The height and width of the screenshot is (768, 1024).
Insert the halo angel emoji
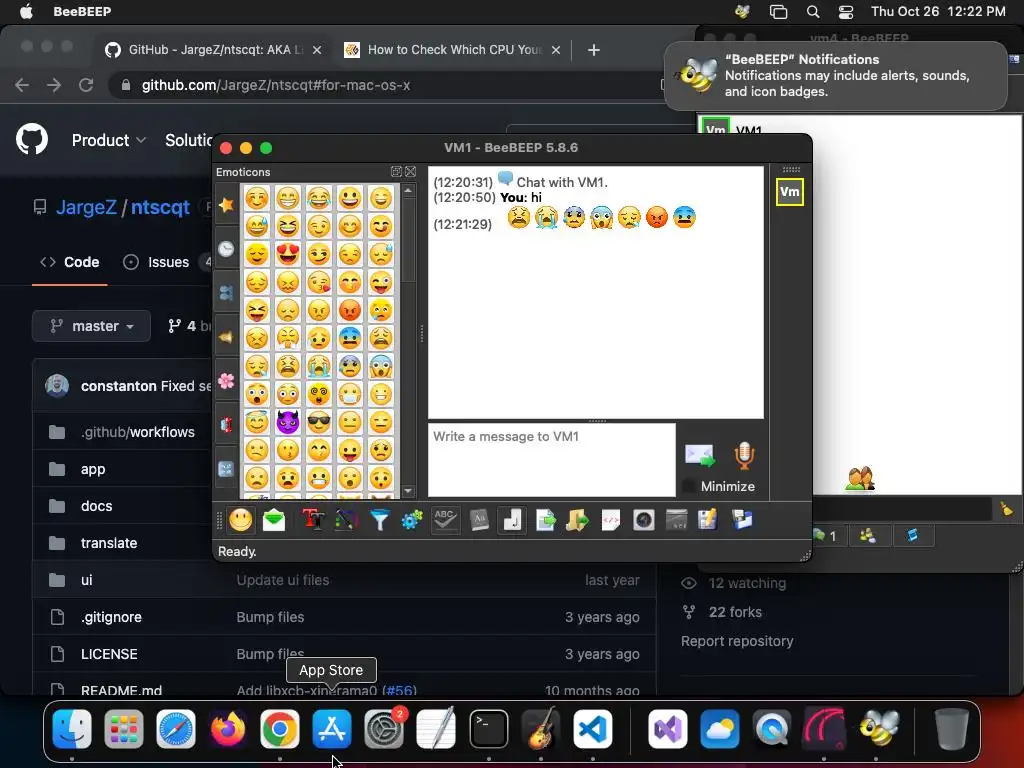click(x=257, y=422)
